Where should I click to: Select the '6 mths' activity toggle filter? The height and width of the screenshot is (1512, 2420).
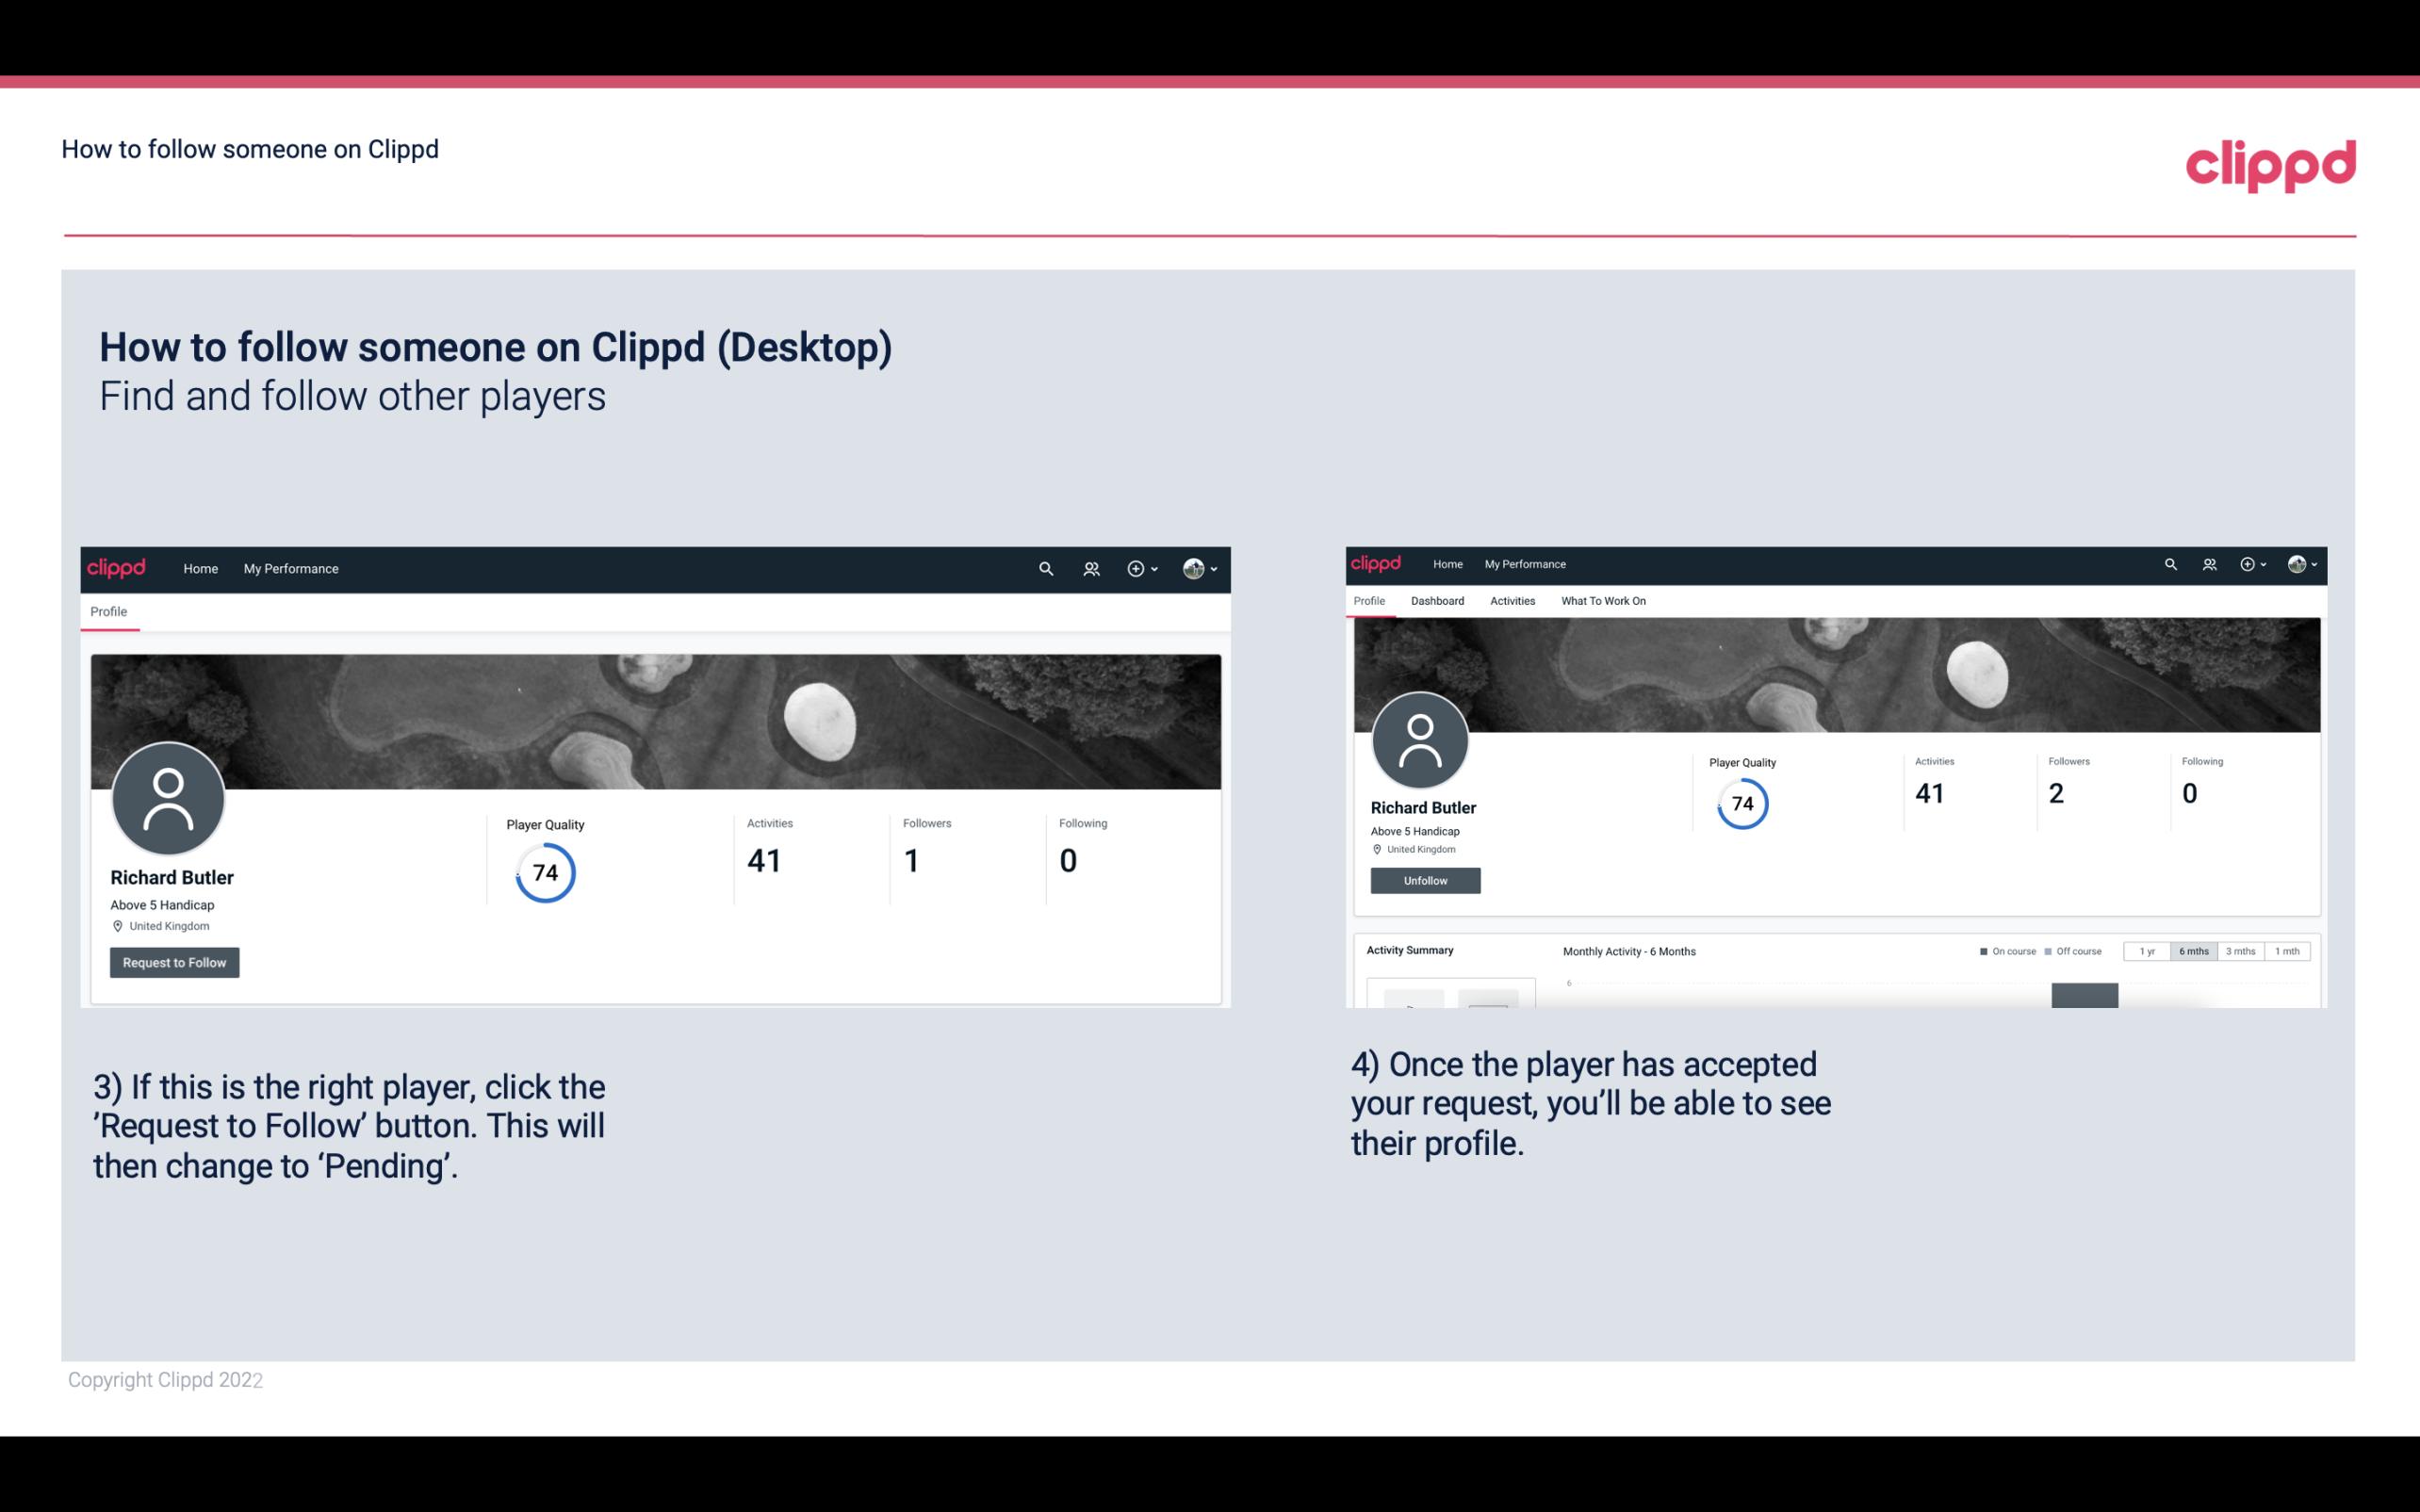2194,951
